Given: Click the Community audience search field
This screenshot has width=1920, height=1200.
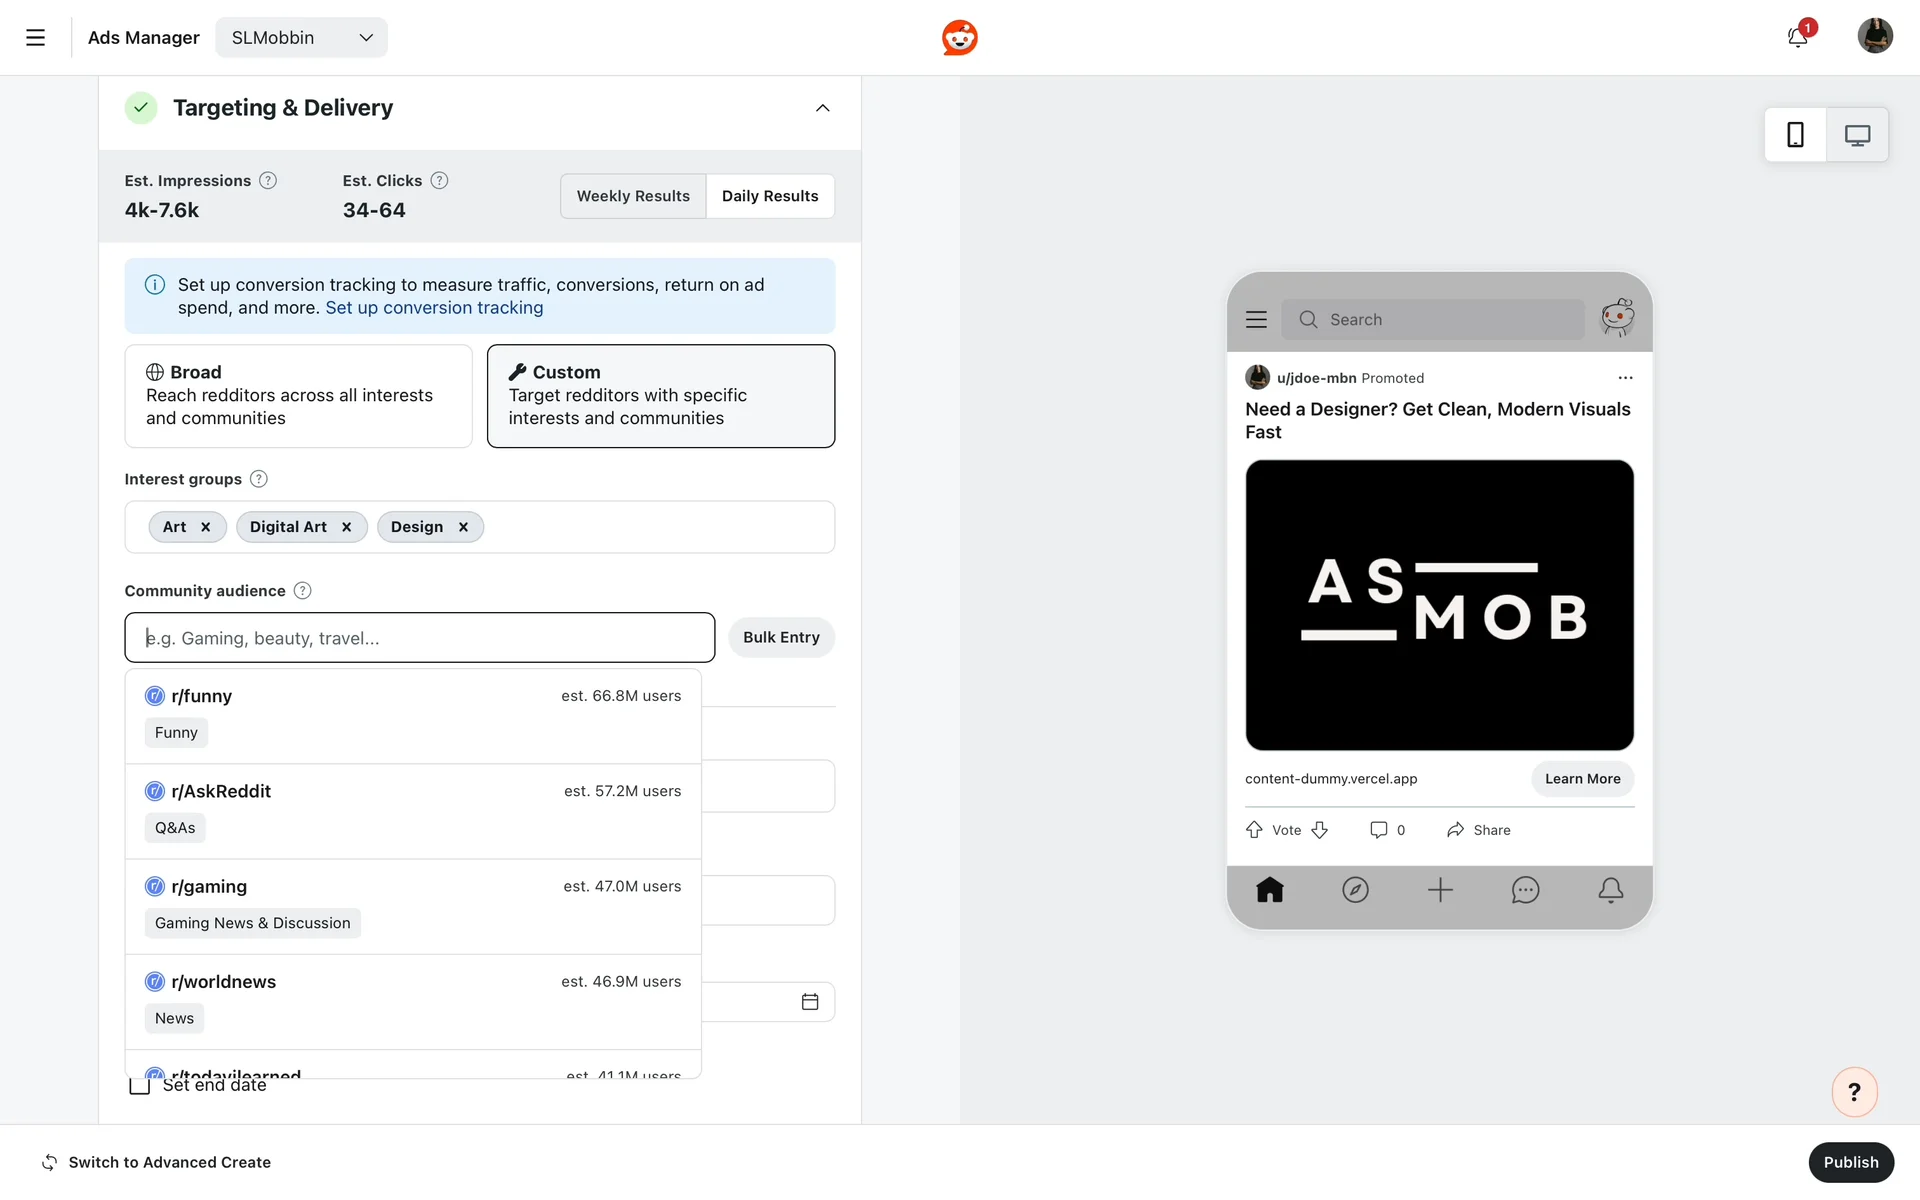Looking at the screenshot, I should coord(419,638).
